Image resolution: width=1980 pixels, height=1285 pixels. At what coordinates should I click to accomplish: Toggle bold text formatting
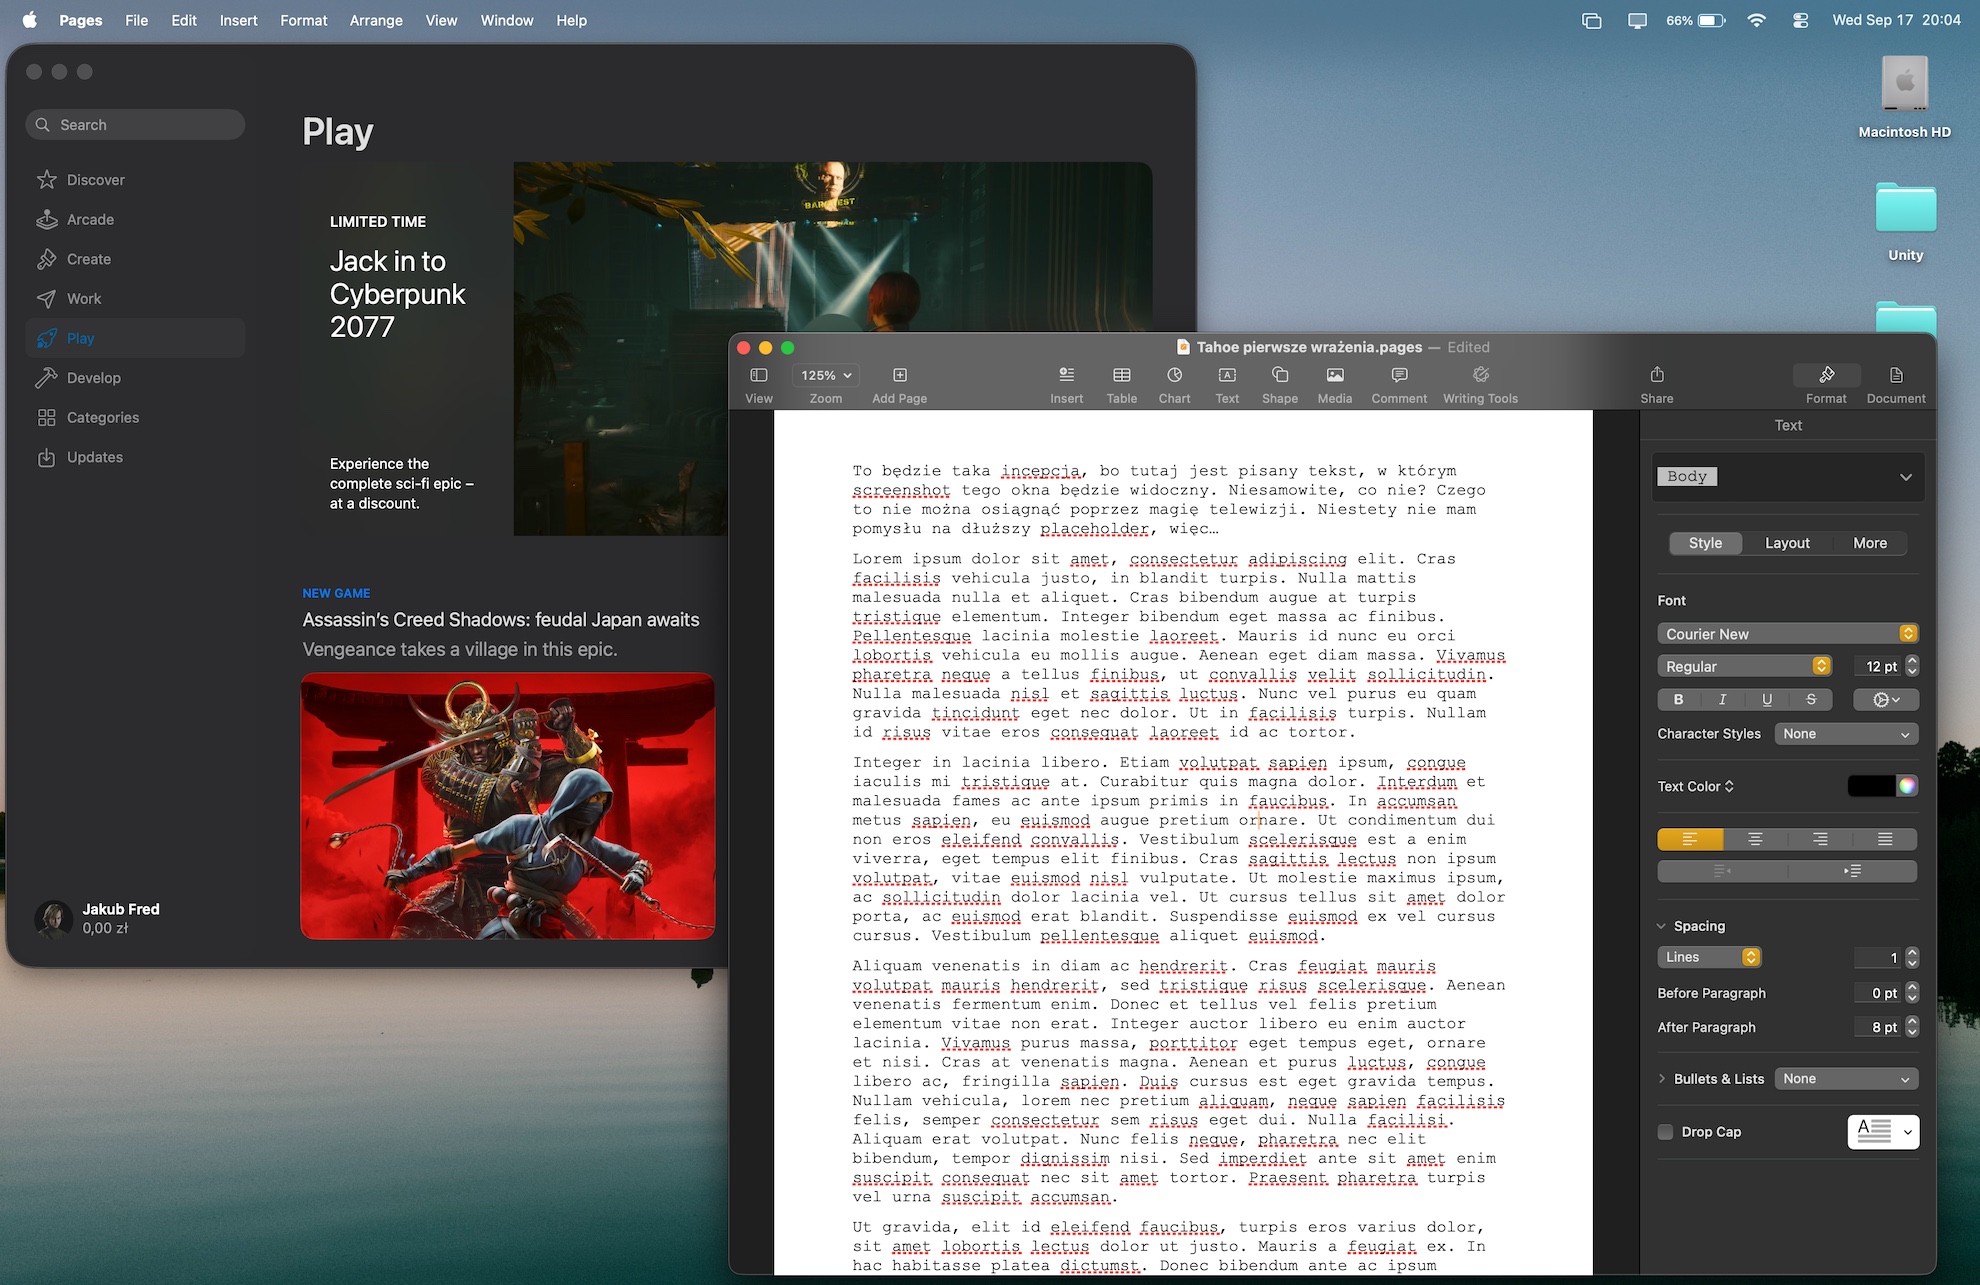coord(1679,700)
